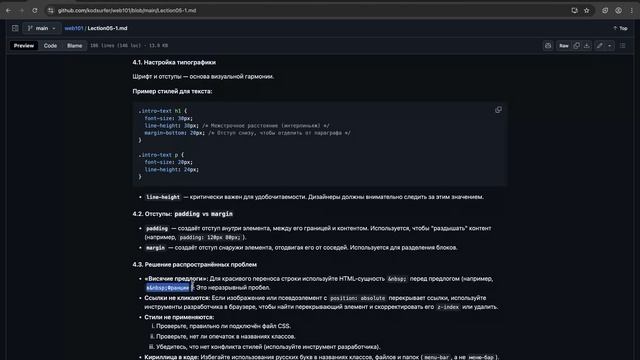
Task: Click the line-height inline code
Action: pyautogui.click(x=163, y=197)
